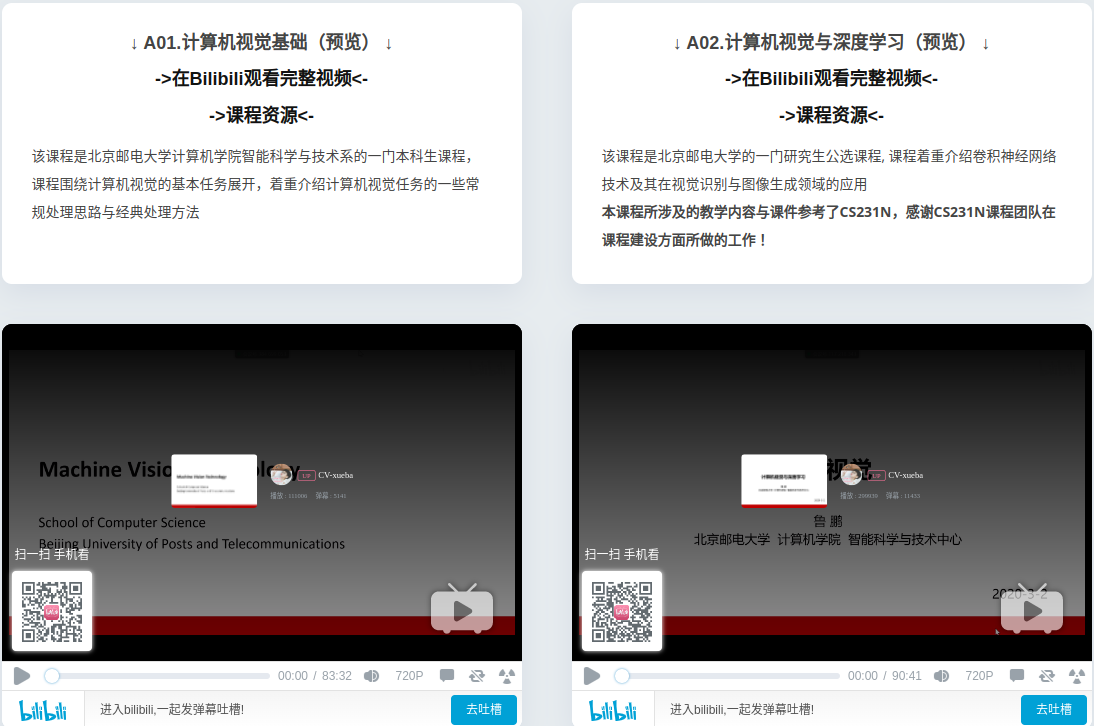
Task: Open A01 在Bilibili观看完整视频 link
Action: (262, 78)
